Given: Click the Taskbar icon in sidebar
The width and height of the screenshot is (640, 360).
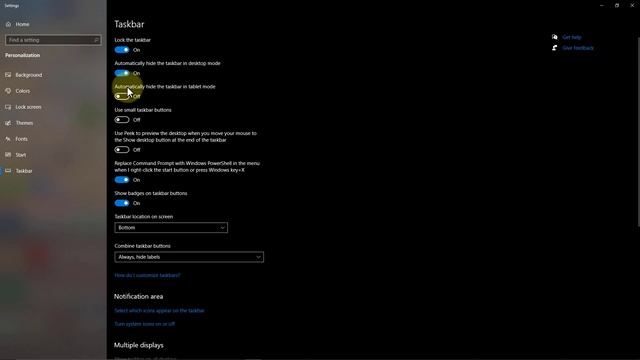Looking at the screenshot, I should pos(8,171).
